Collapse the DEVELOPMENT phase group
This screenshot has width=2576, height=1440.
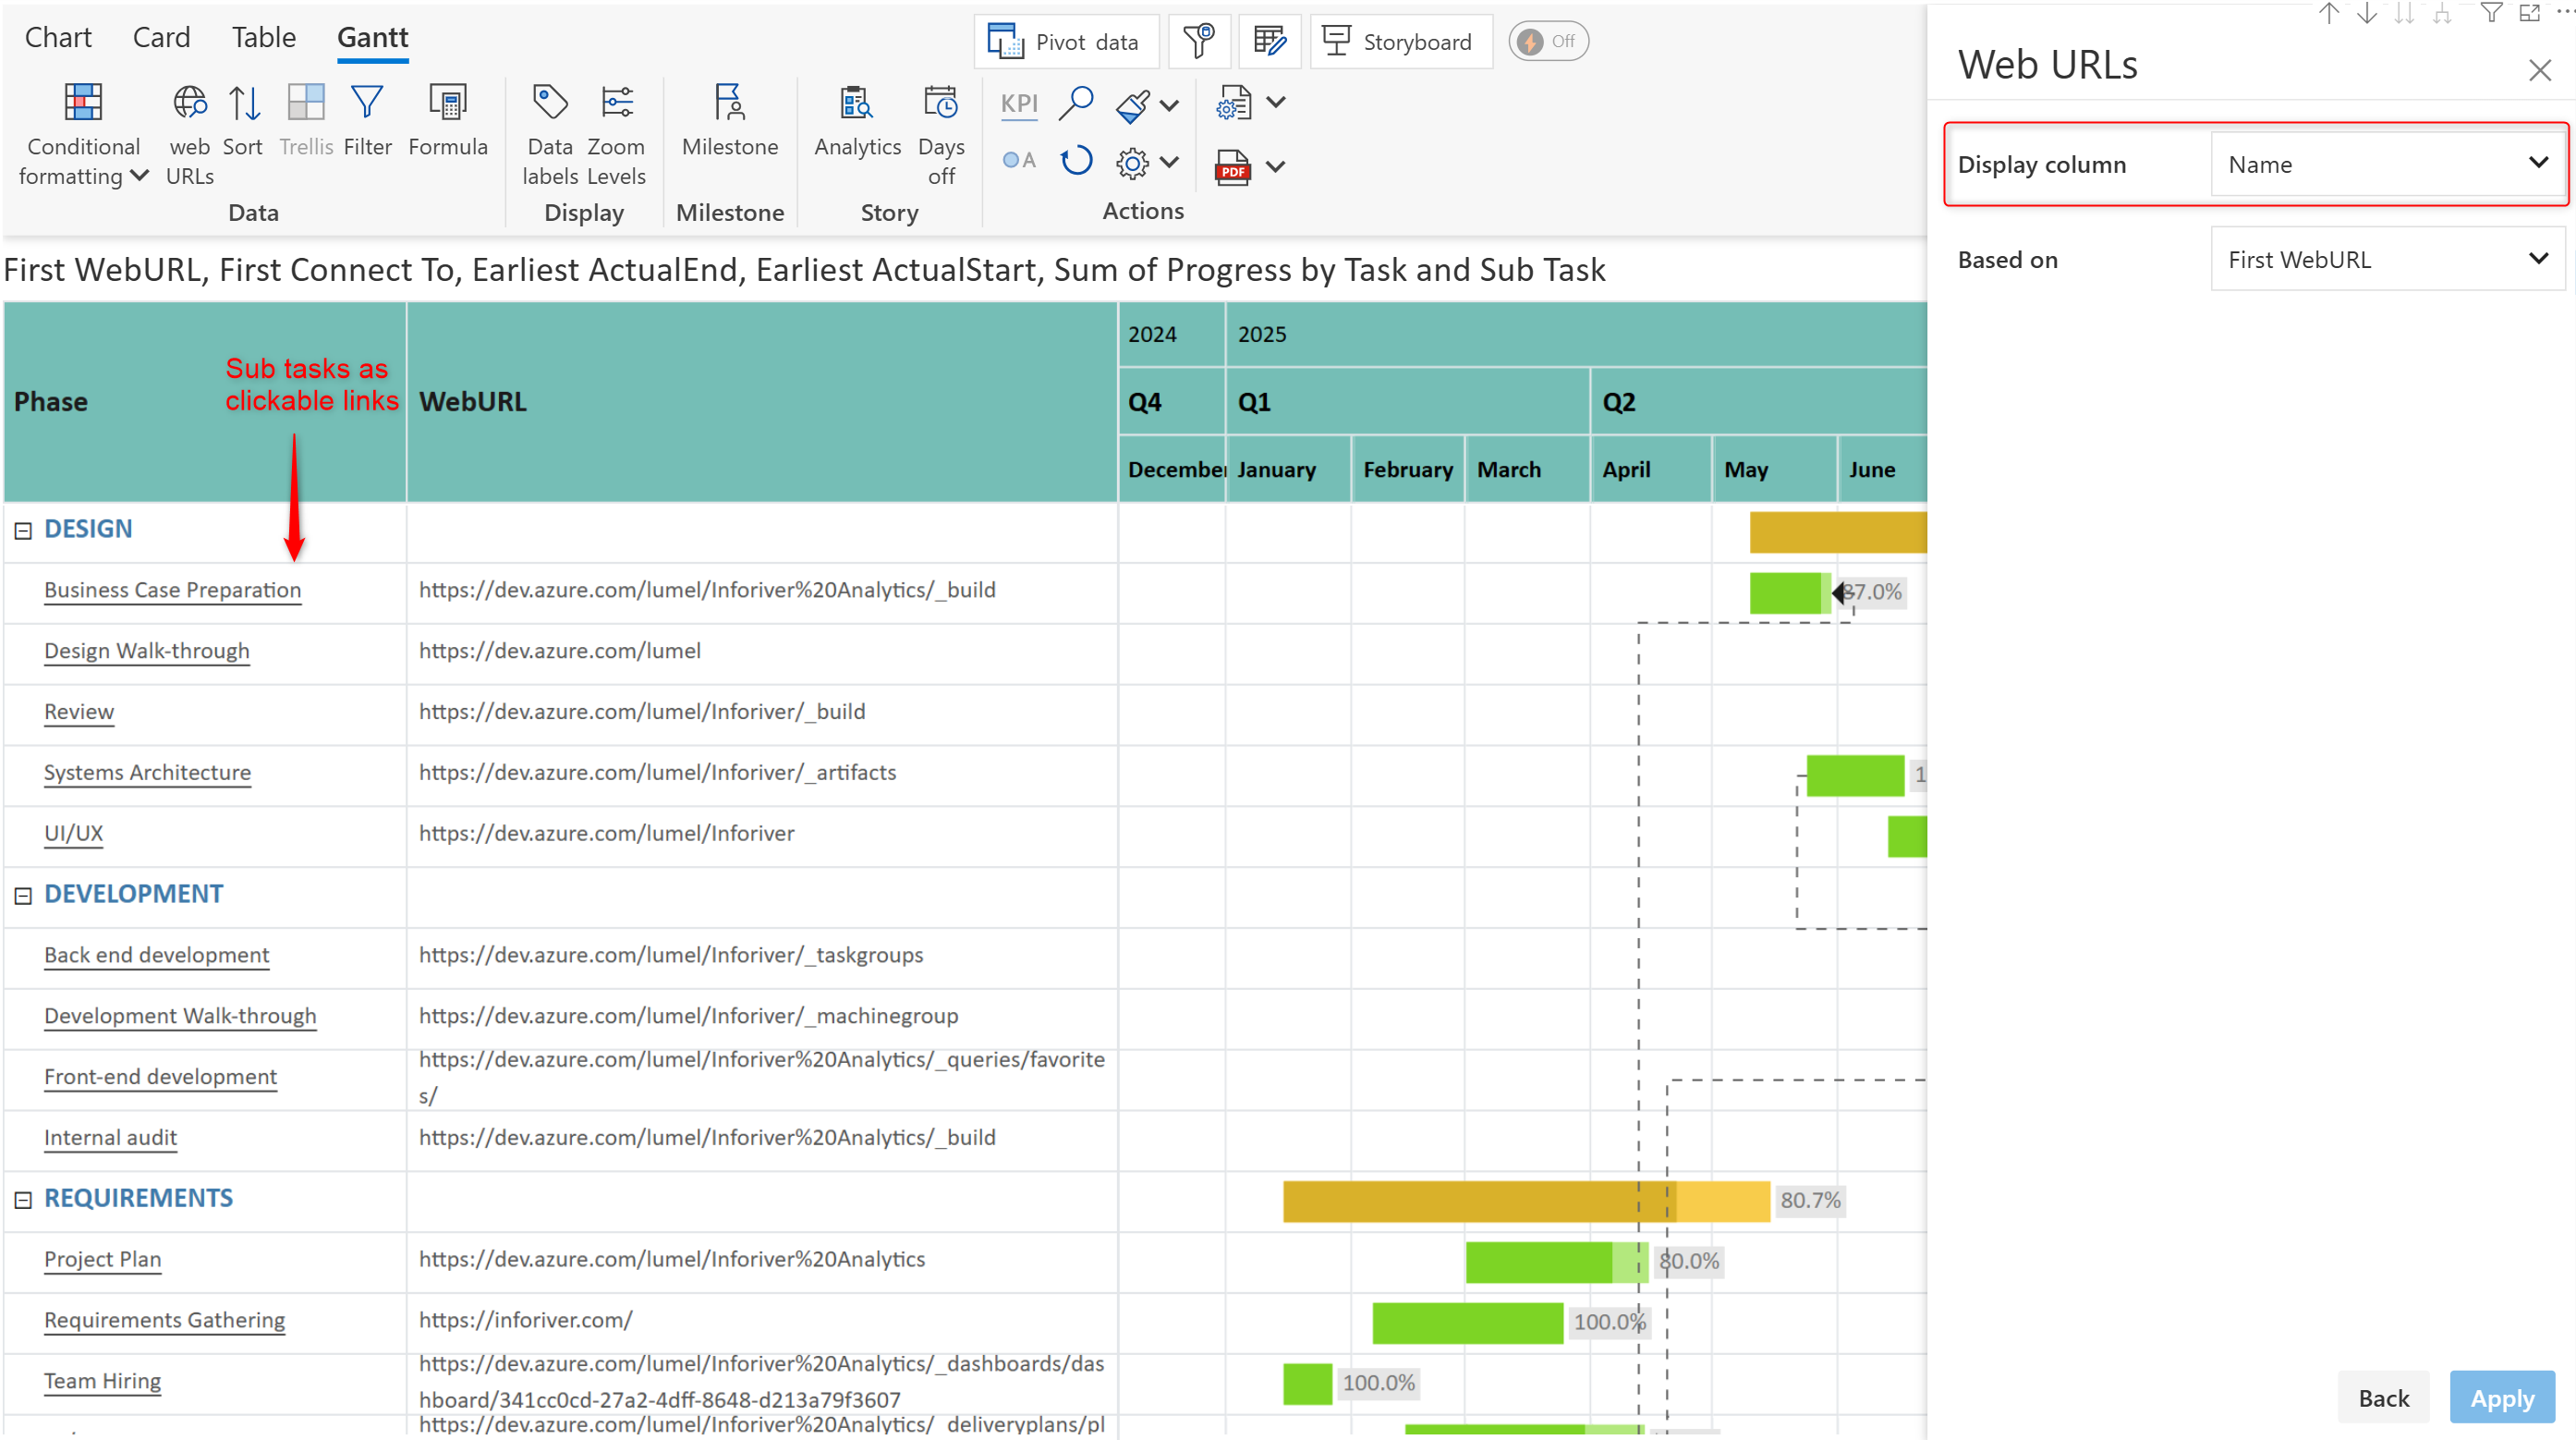23,895
